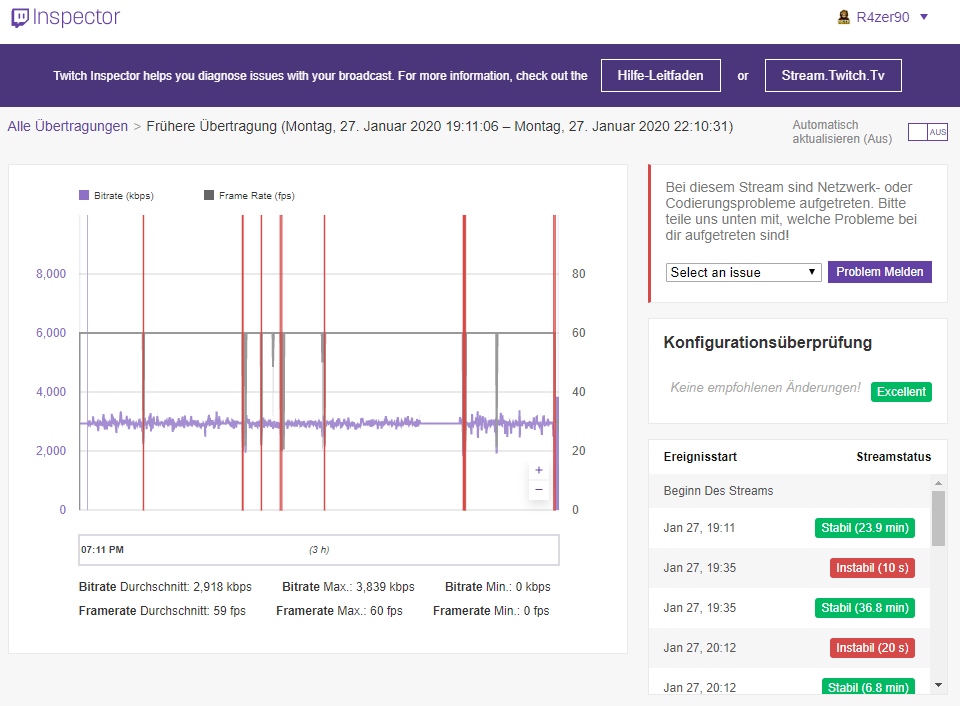The image size is (960, 706).
Task: Go to Alle Übertragungen breadcrumb
Action: (68, 126)
